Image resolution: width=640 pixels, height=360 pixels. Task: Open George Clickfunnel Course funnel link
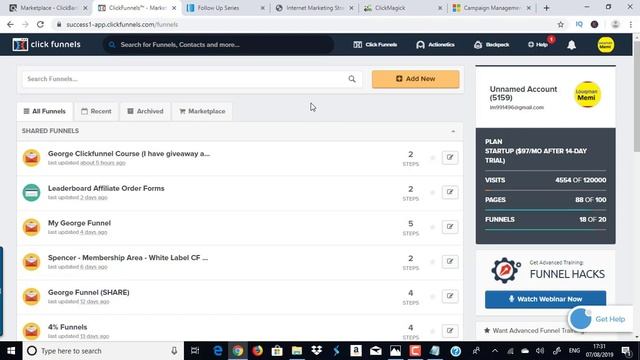click(129, 154)
